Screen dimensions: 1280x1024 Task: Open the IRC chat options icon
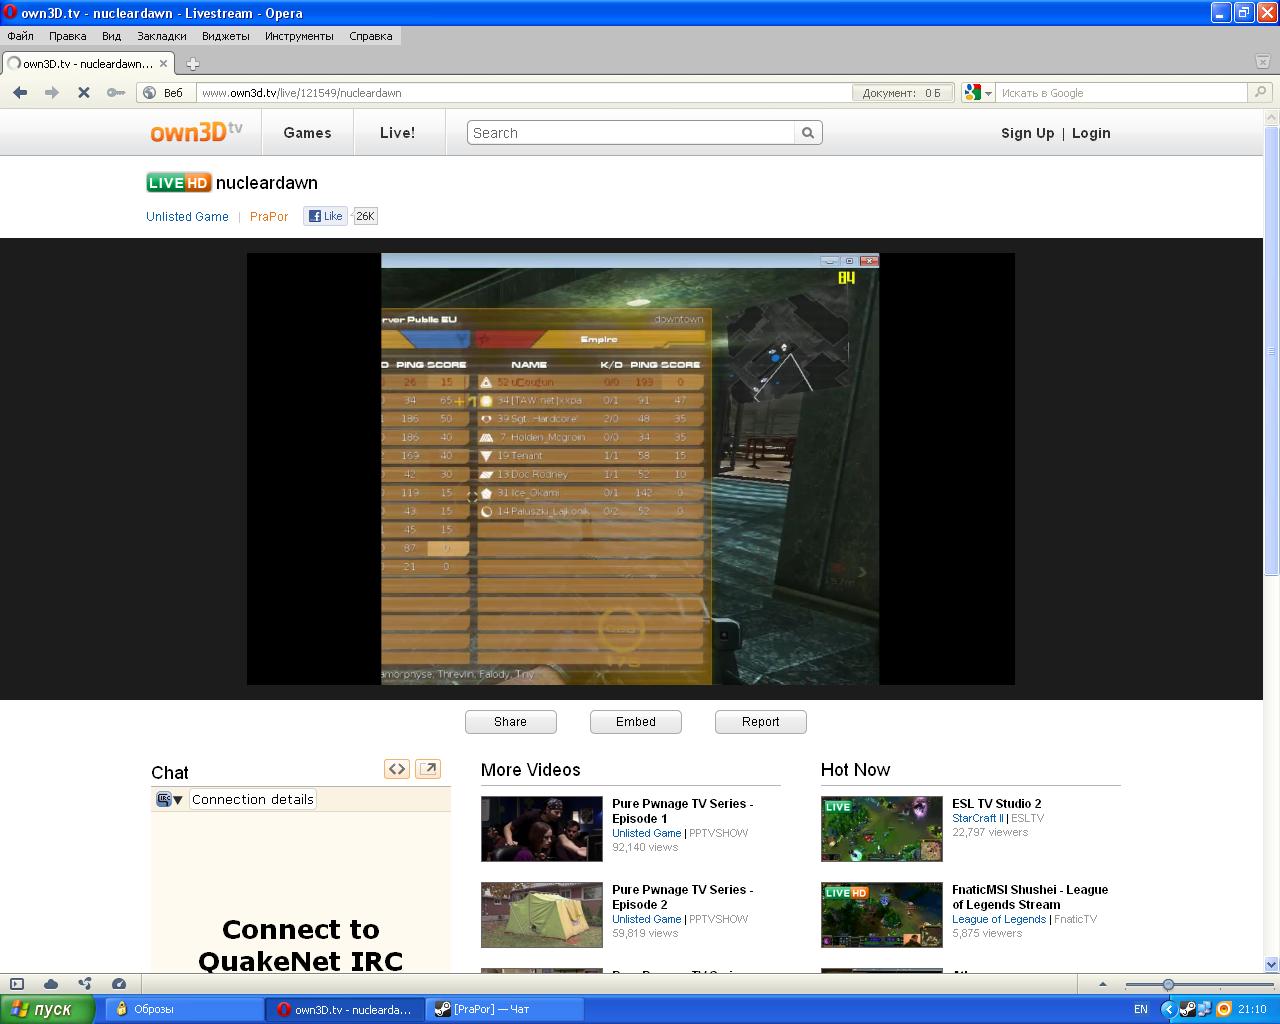pos(170,799)
